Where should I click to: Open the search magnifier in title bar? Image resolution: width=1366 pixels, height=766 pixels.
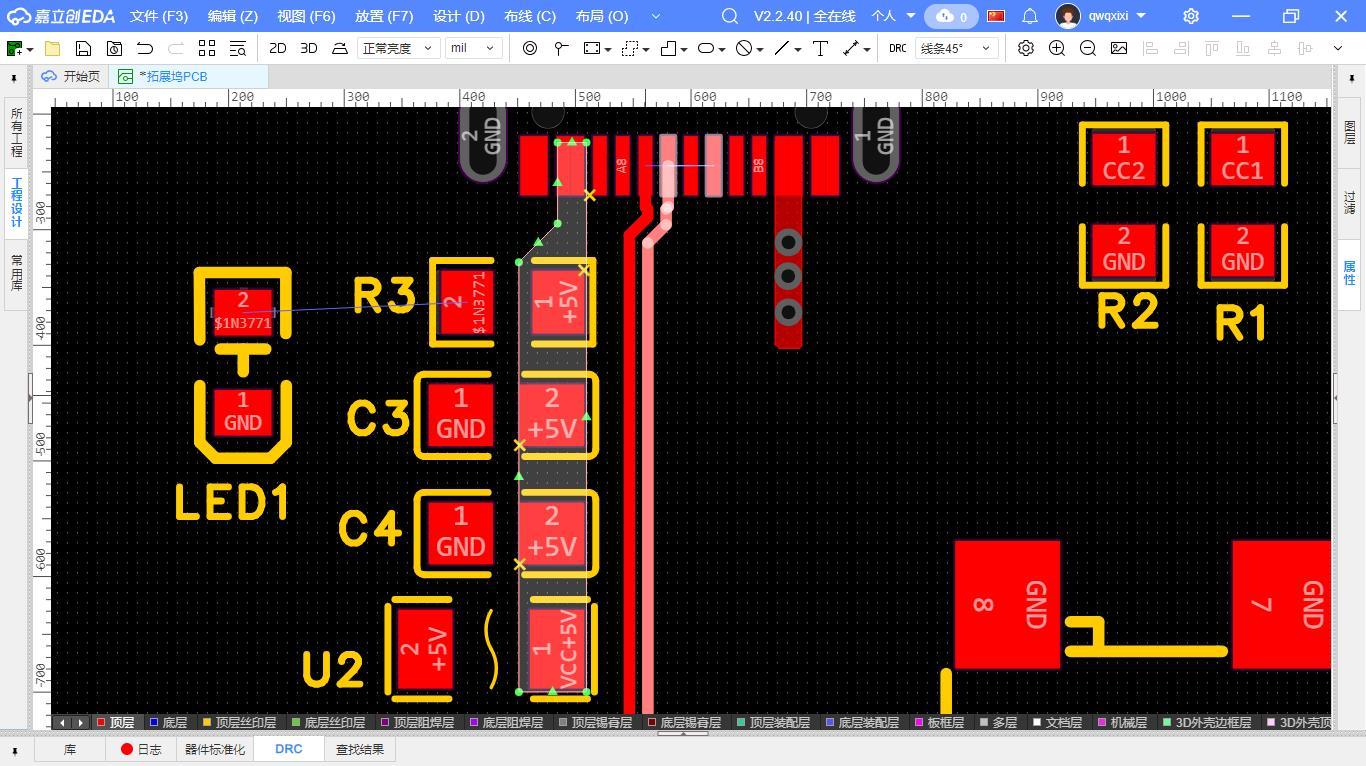(x=730, y=16)
